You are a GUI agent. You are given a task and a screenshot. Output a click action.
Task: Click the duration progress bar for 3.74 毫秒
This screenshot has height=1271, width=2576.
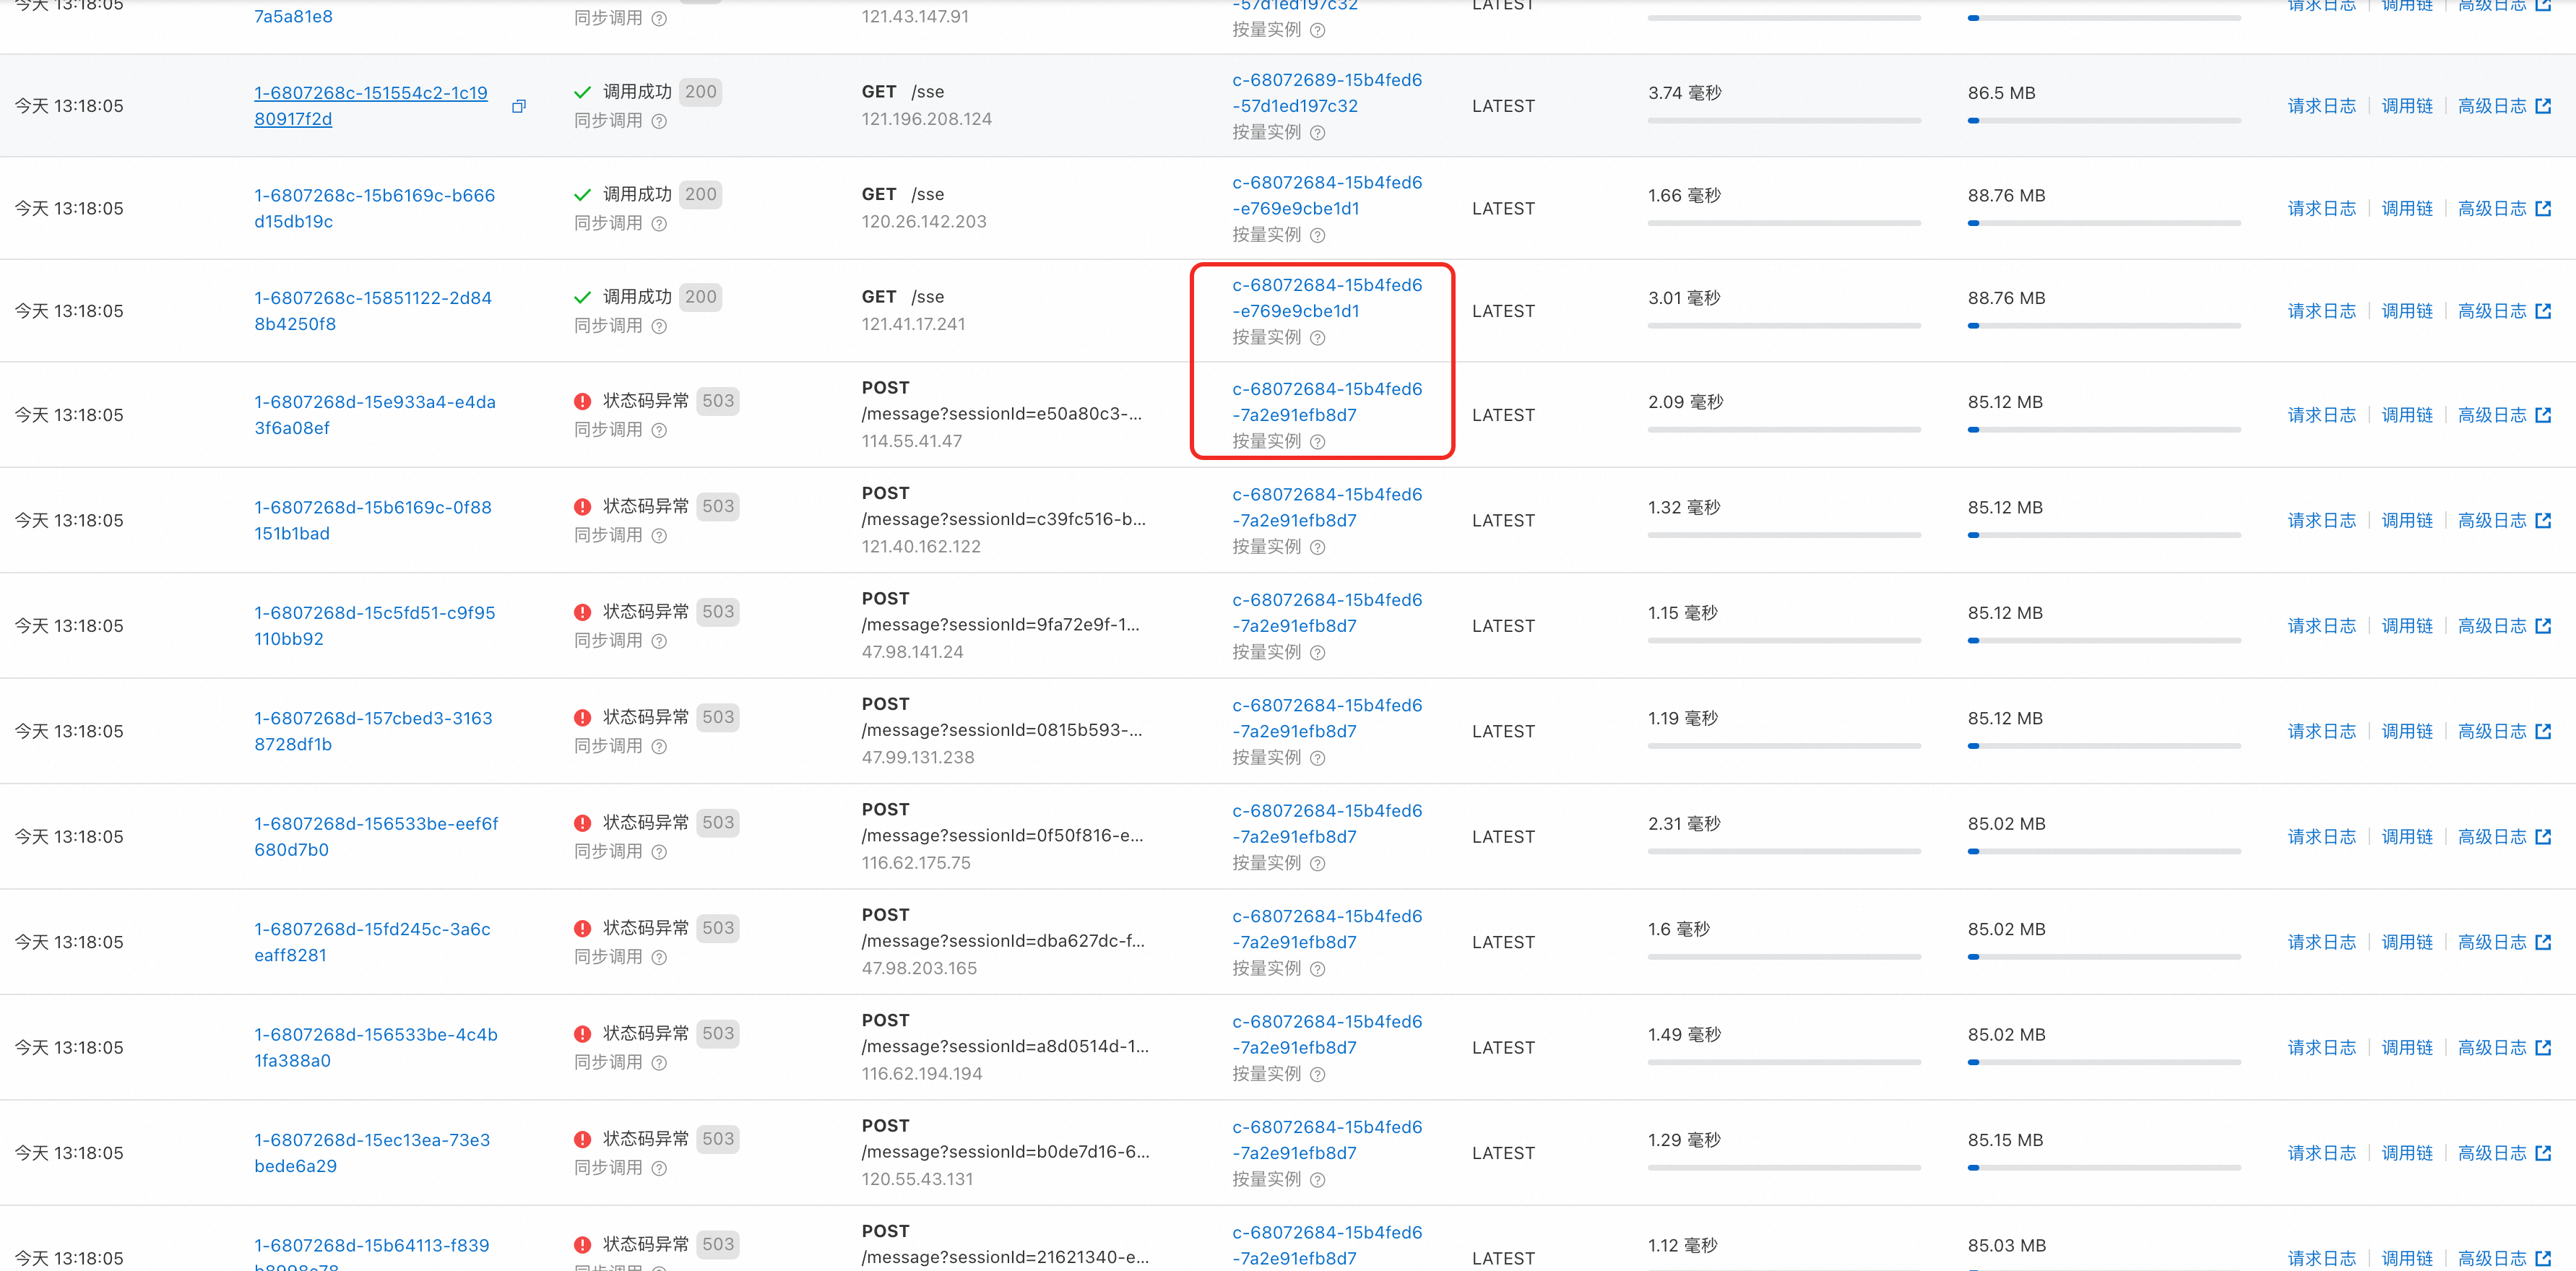pyautogui.click(x=1783, y=121)
